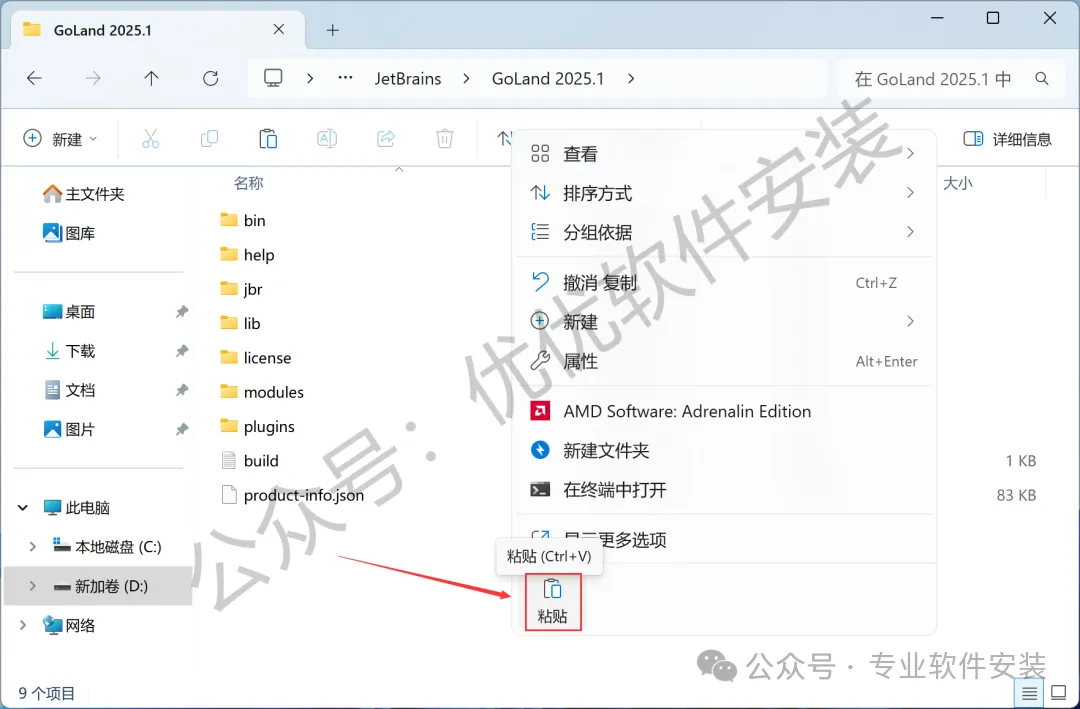Open 图片 quick access item

69,430
